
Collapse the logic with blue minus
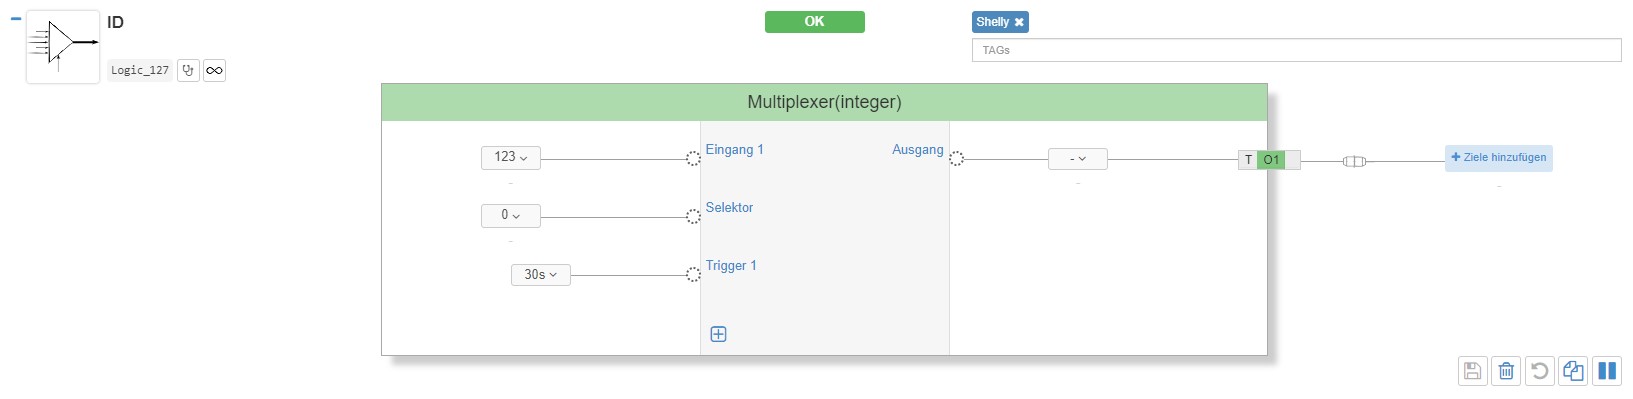pos(15,19)
